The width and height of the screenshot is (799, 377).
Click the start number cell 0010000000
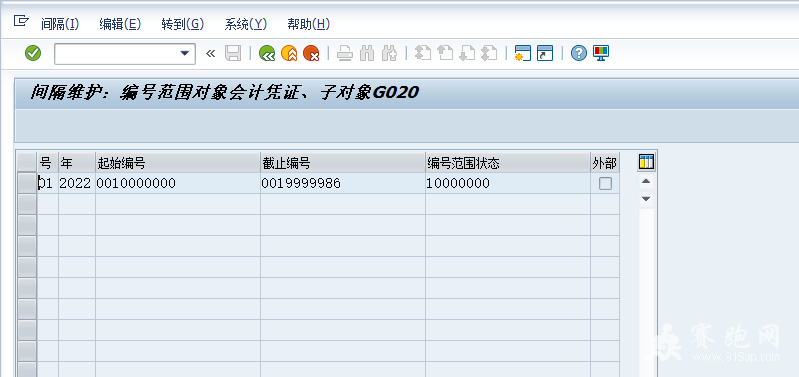(x=178, y=183)
